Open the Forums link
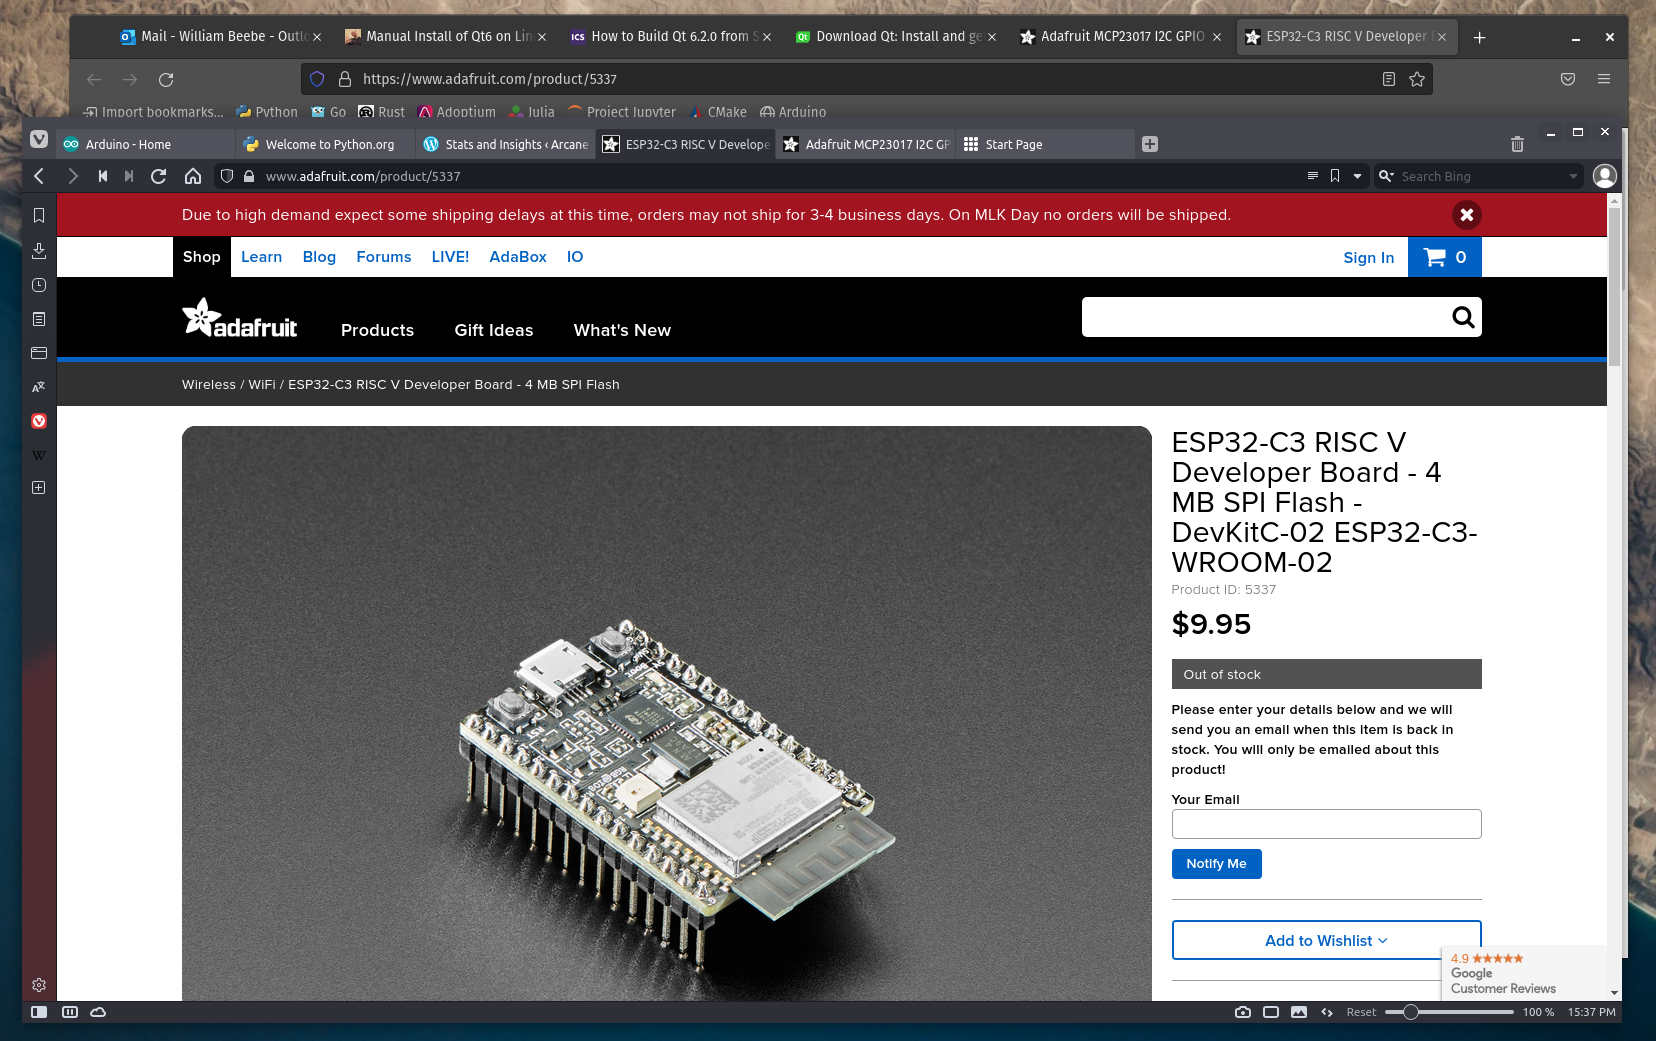1656x1041 pixels. click(384, 257)
